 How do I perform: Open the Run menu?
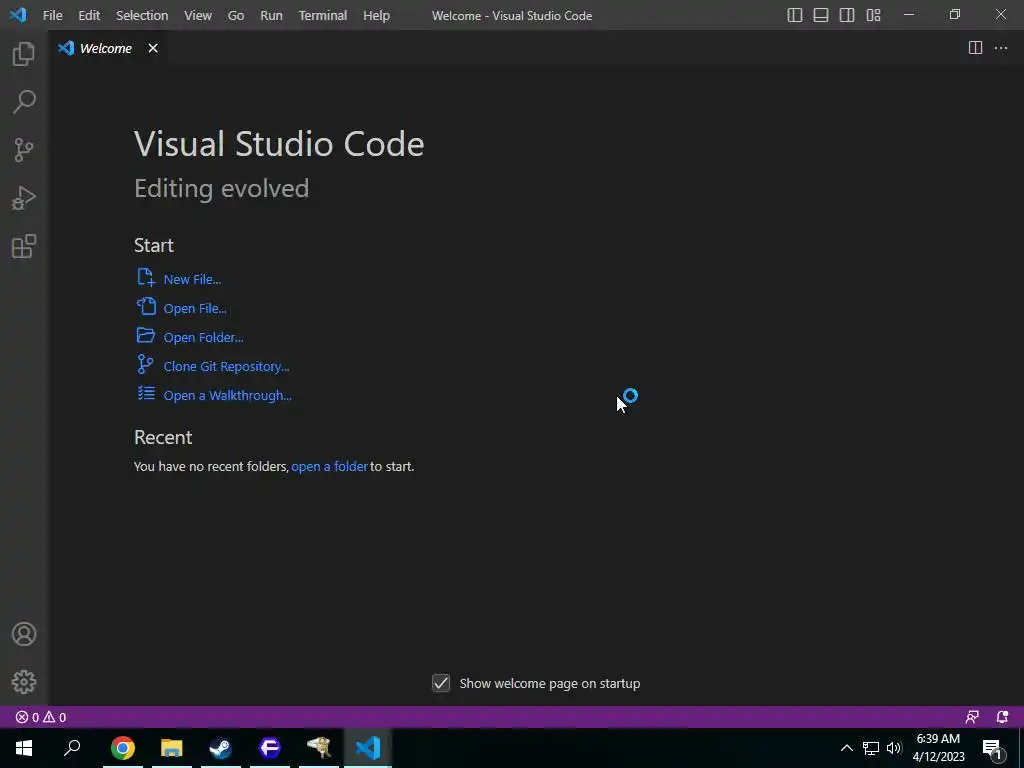point(271,15)
